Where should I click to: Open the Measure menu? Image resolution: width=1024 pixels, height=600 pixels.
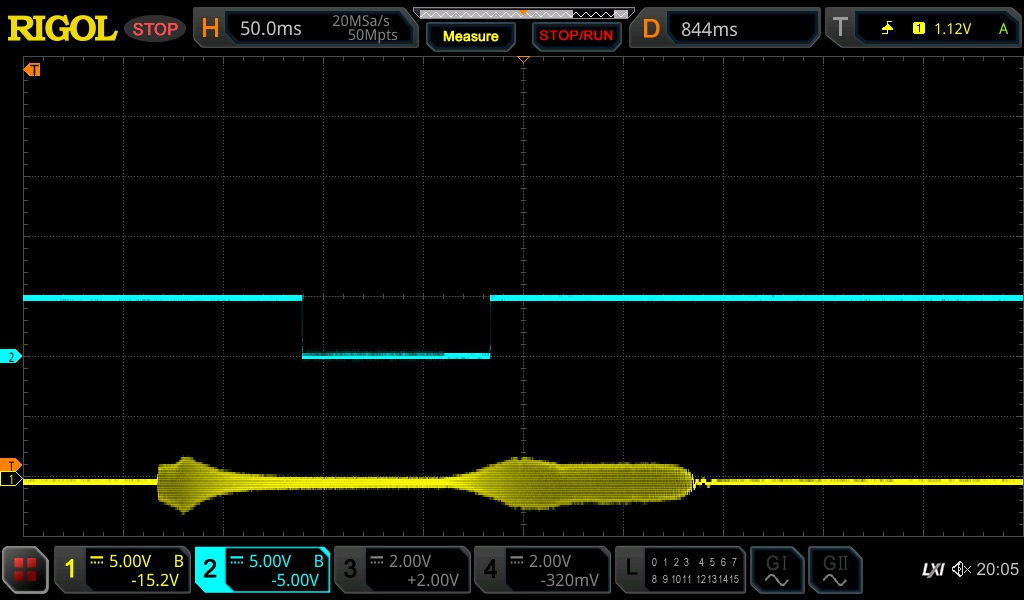tap(470, 36)
